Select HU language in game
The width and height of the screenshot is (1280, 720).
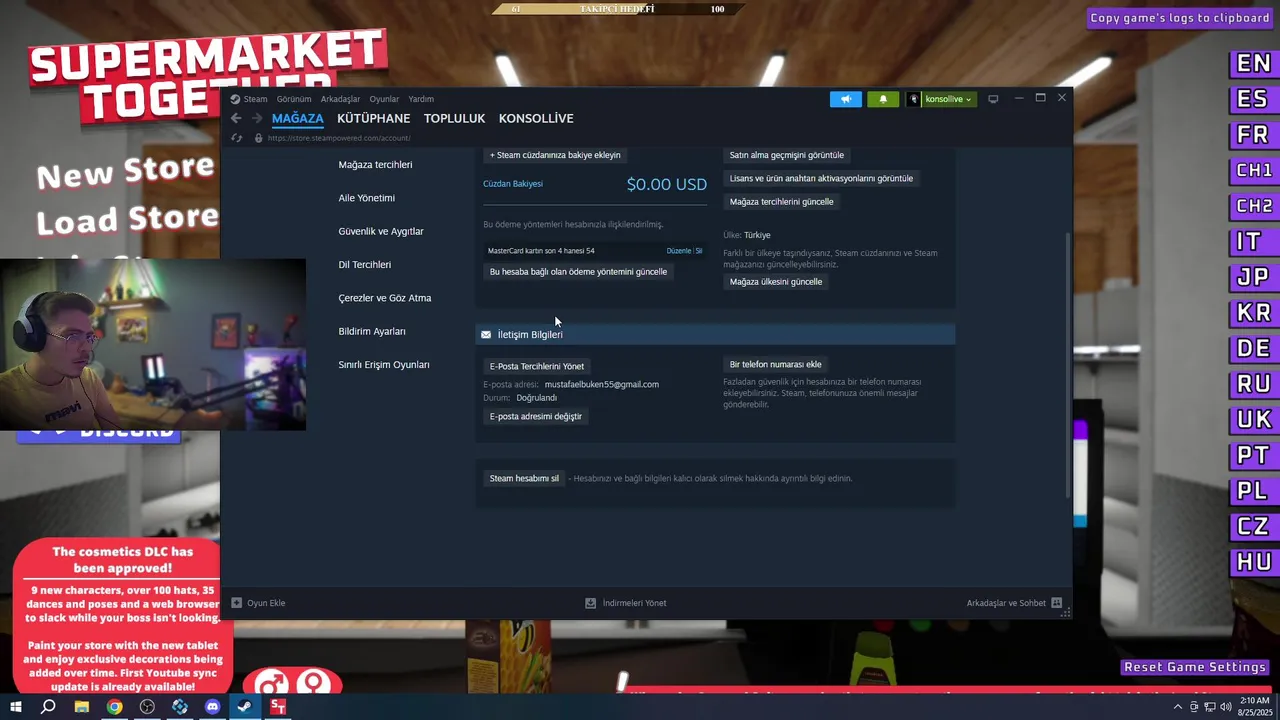(x=1254, y=561)
